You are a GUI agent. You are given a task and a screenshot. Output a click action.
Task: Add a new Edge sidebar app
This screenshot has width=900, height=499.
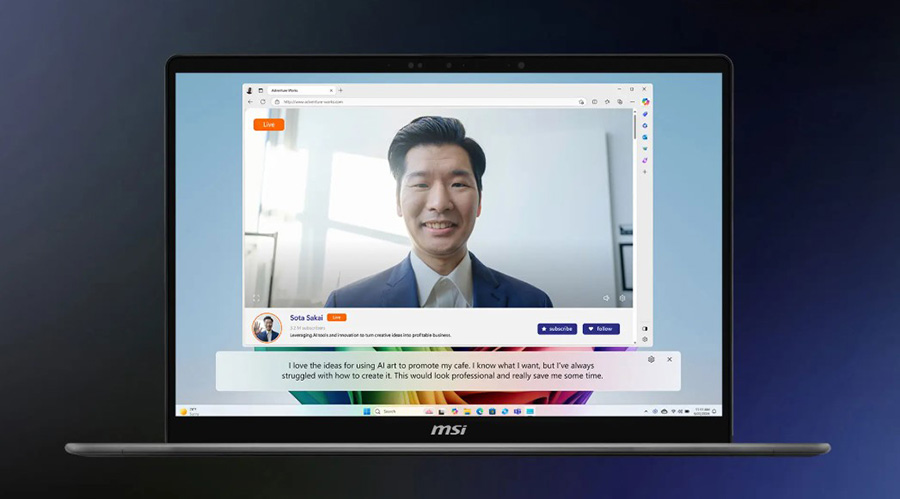[x=645, y=172]
